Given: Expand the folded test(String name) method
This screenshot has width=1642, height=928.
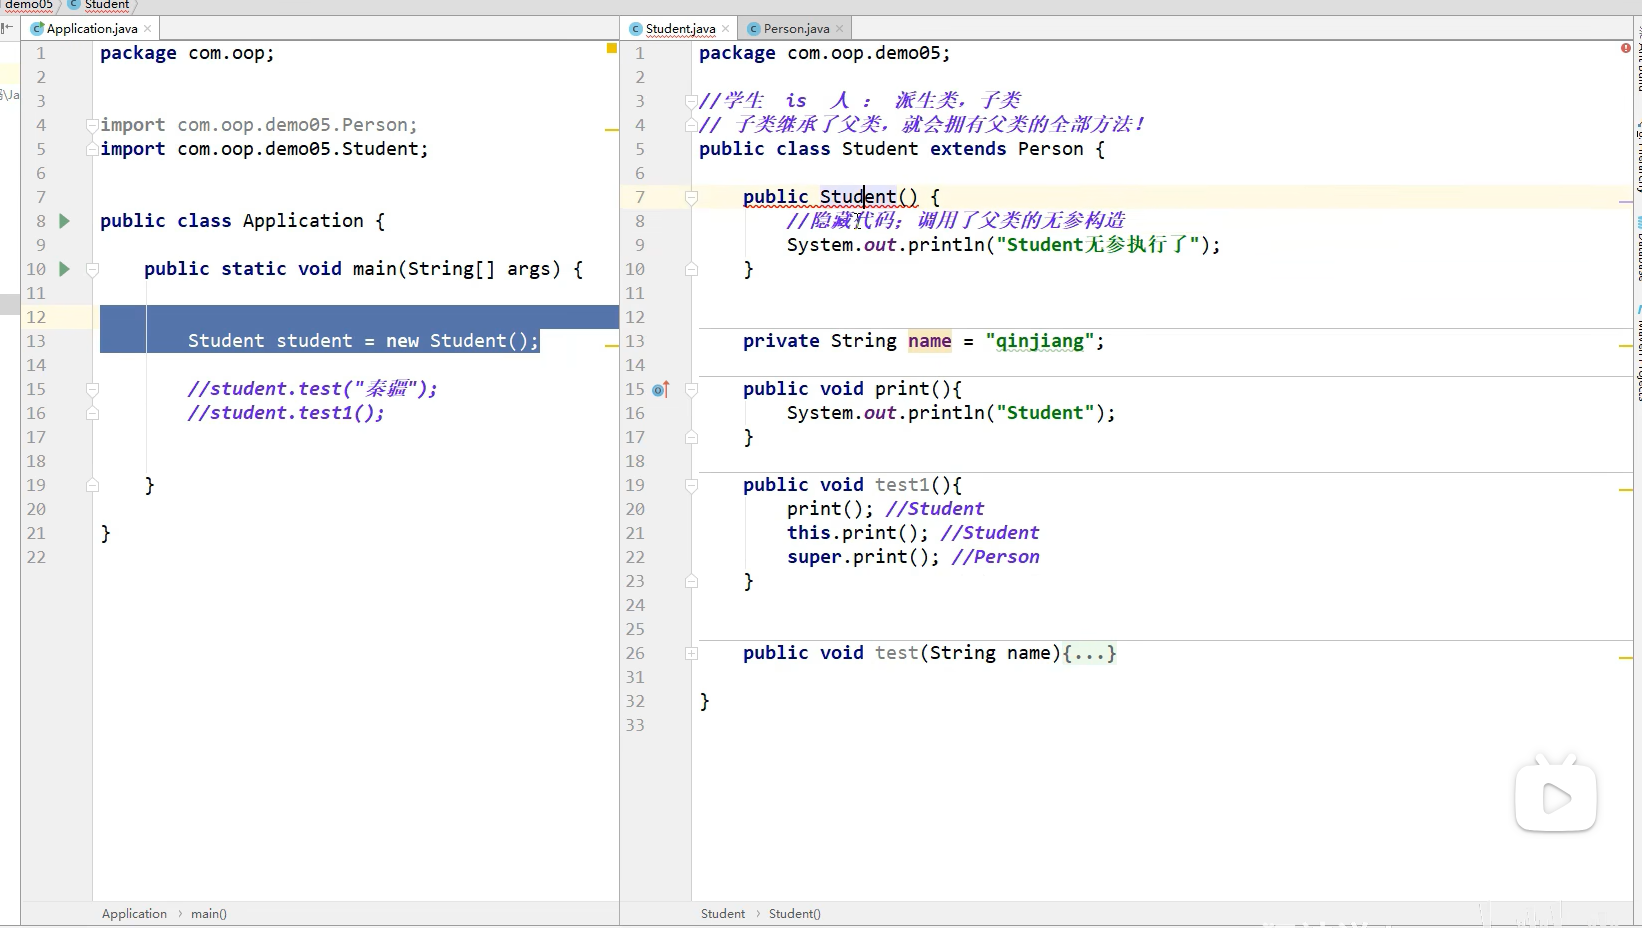Looking at the screenshot, I should (691, 653).
